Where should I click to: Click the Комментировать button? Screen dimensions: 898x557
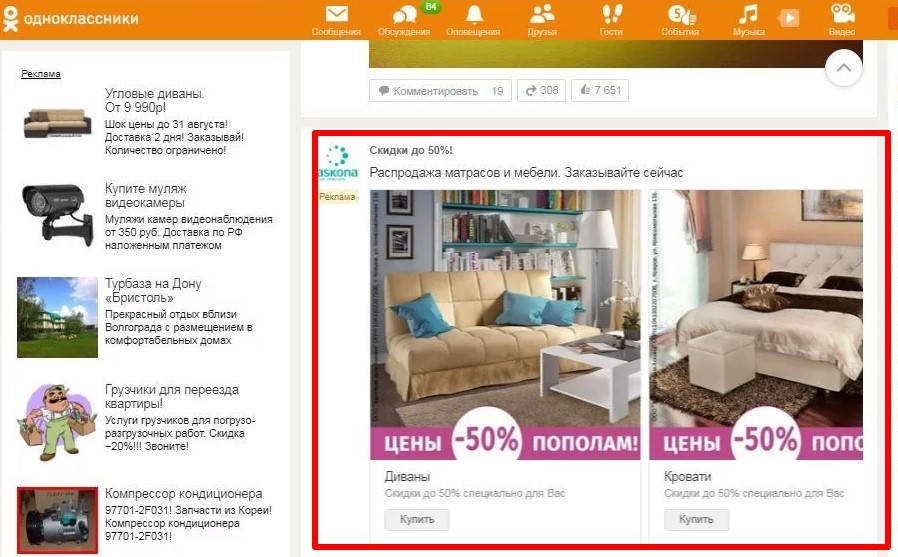pos(440,91)
